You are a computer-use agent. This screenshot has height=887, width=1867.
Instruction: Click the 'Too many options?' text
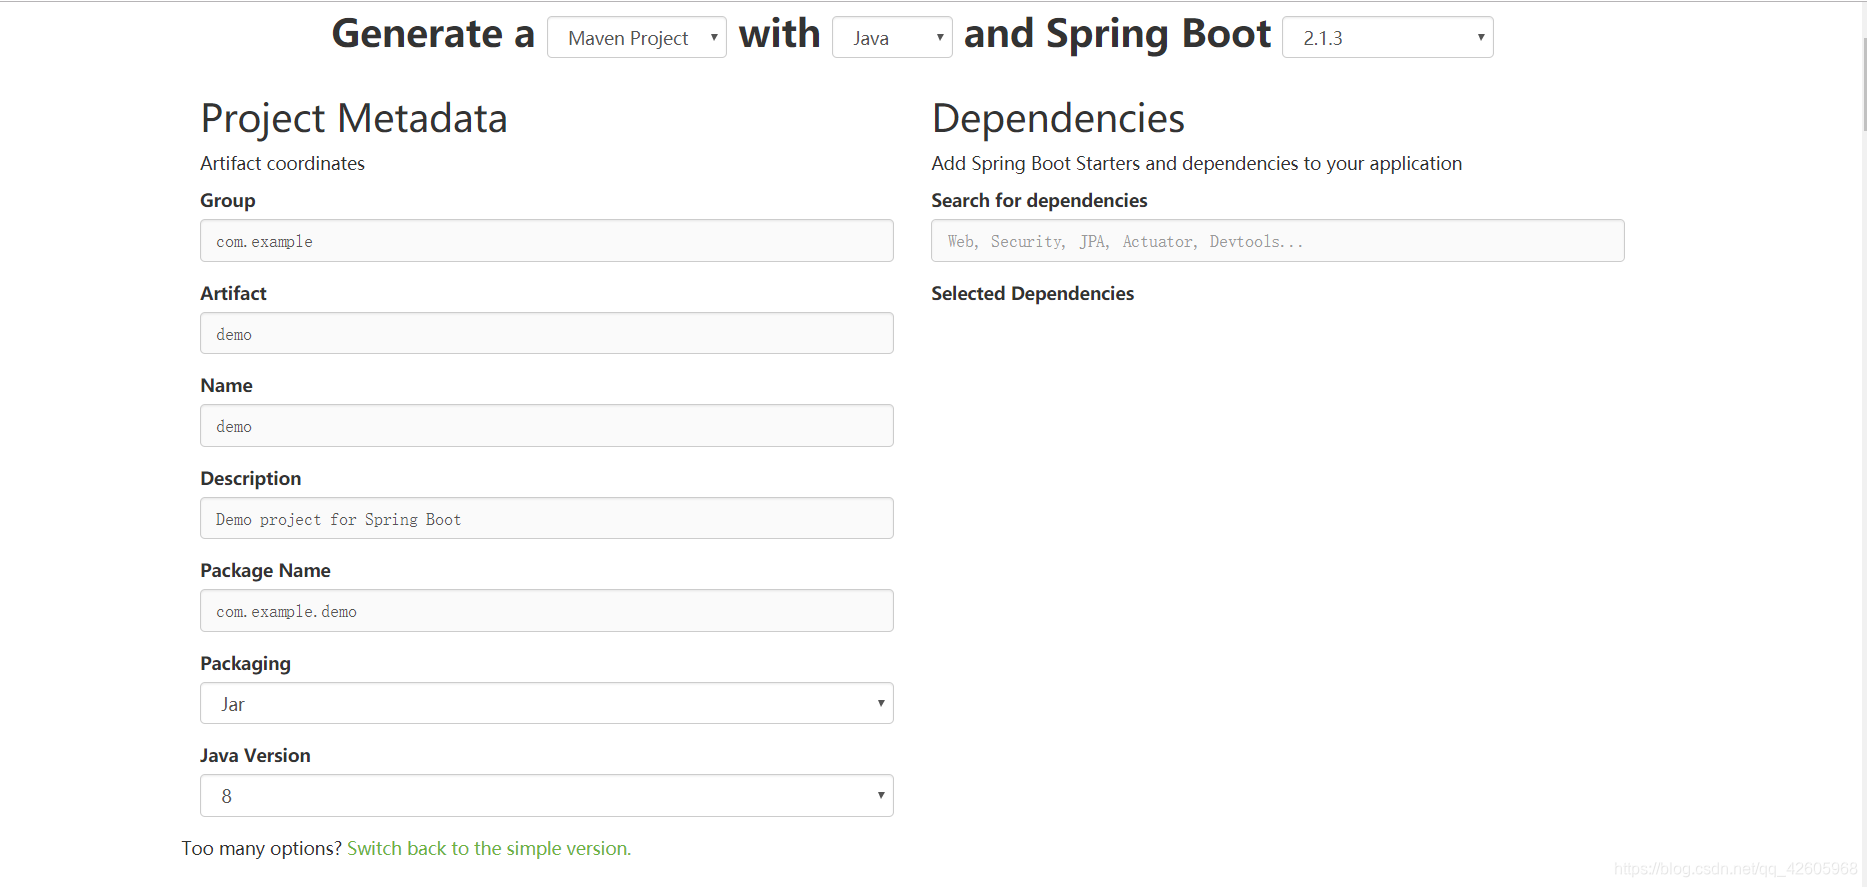pos(261,848)
